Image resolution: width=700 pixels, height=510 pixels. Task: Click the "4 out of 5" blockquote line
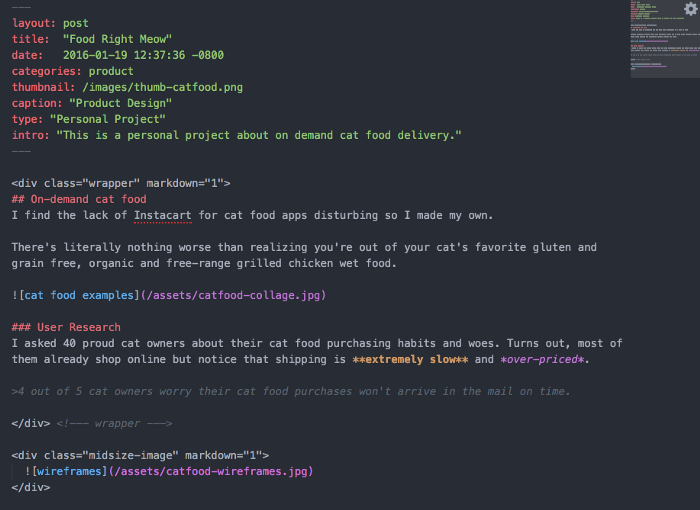click(291, 391)
